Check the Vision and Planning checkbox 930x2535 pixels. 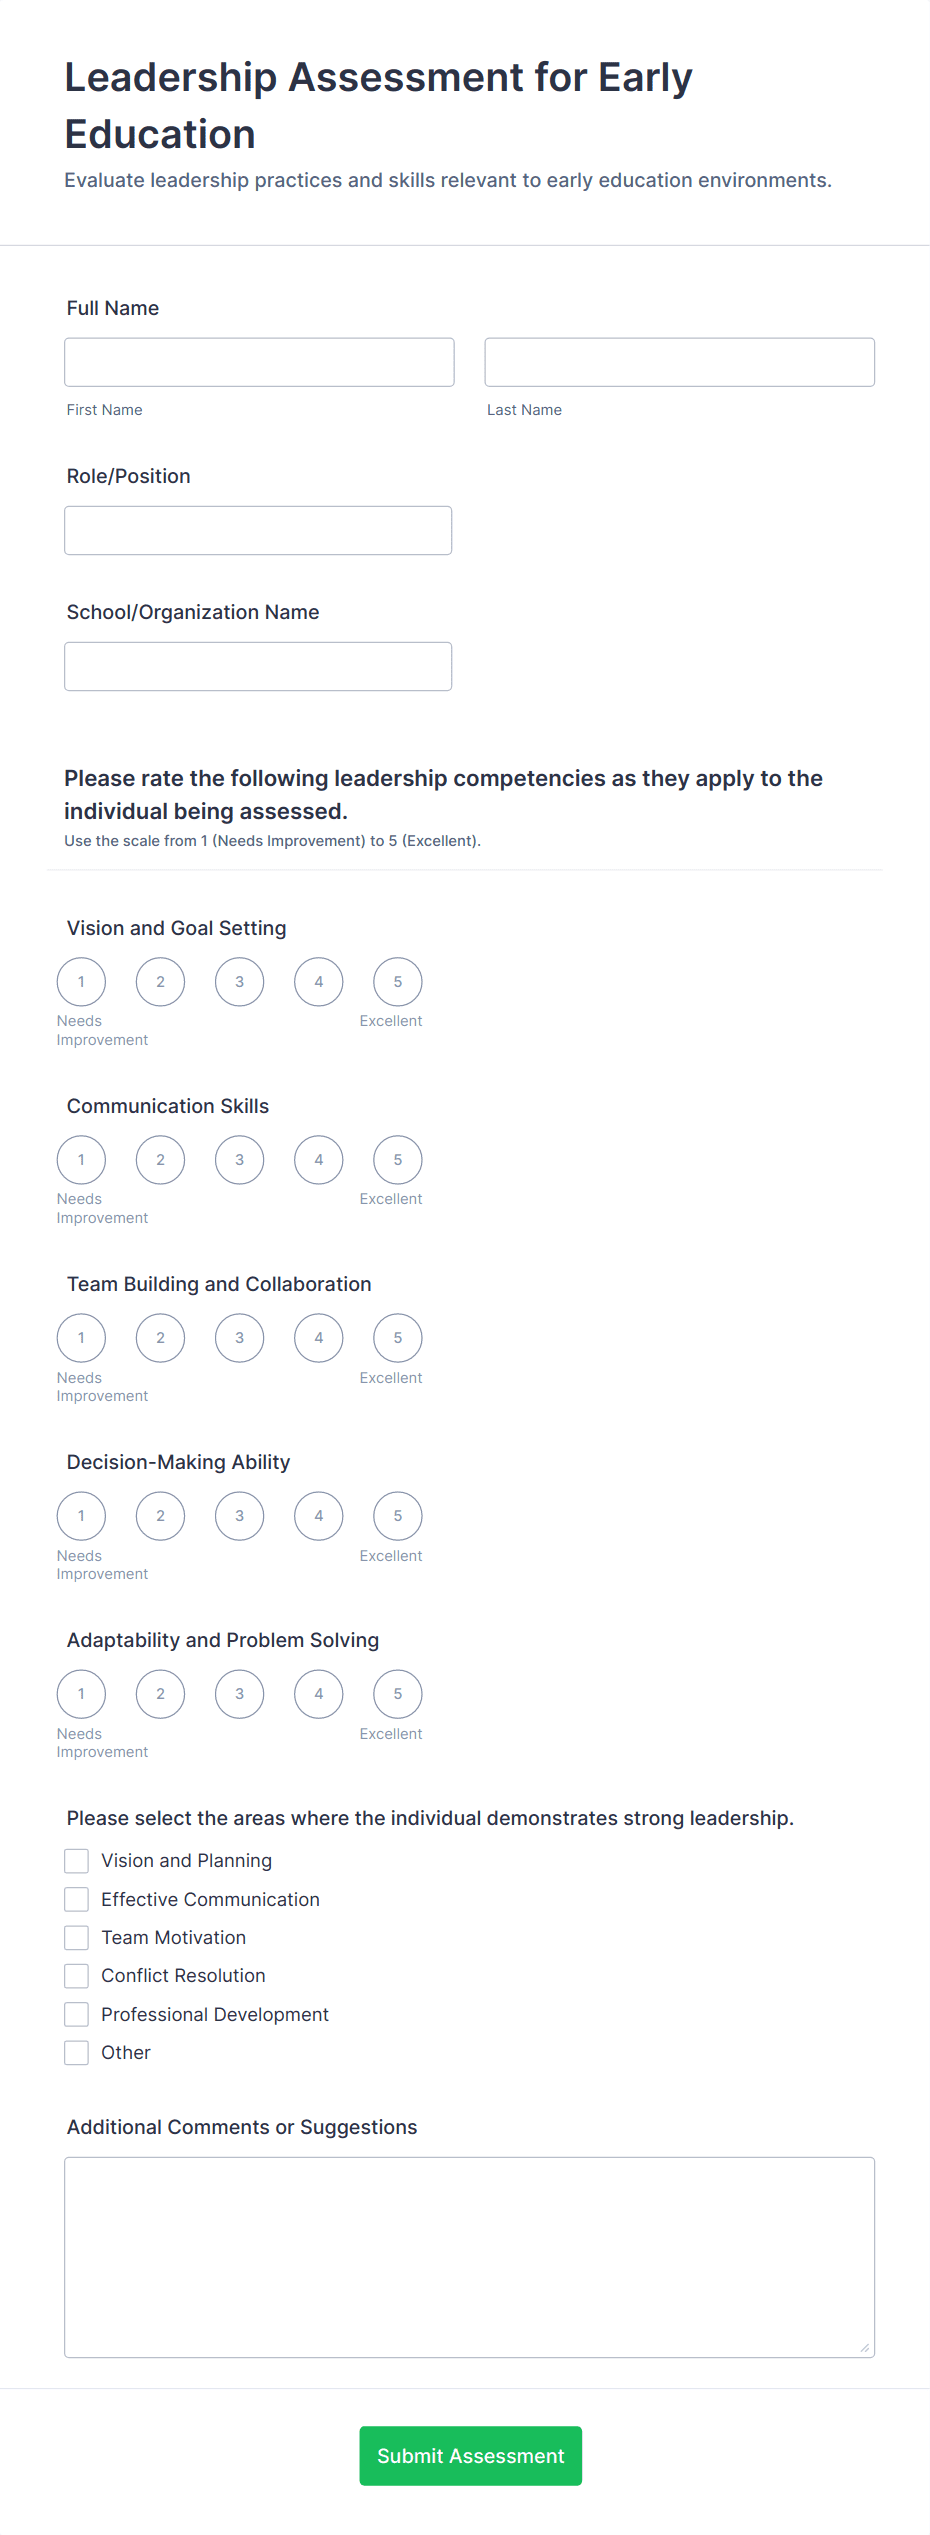77,1860
